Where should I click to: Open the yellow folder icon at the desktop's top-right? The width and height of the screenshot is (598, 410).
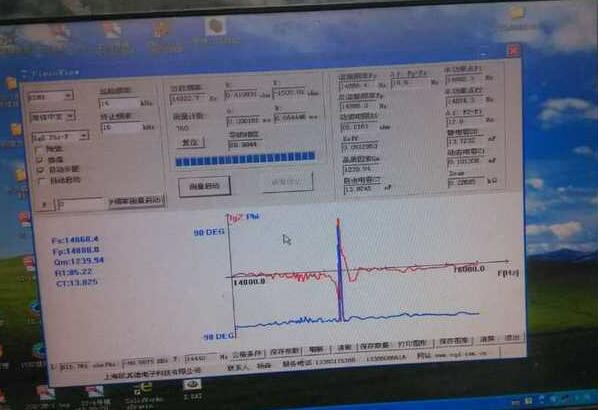(x=517, y=13)
